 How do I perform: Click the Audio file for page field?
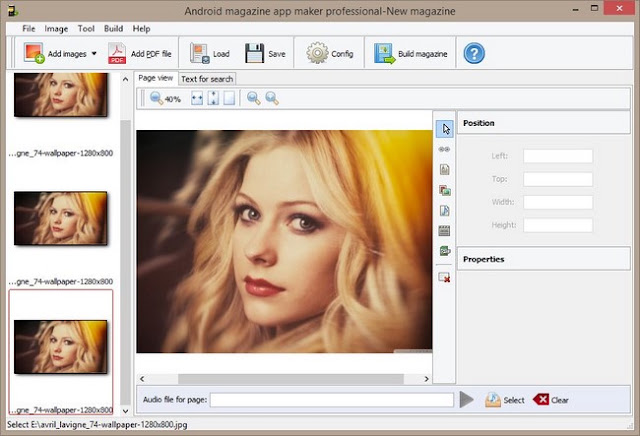(x=331, y=400)
